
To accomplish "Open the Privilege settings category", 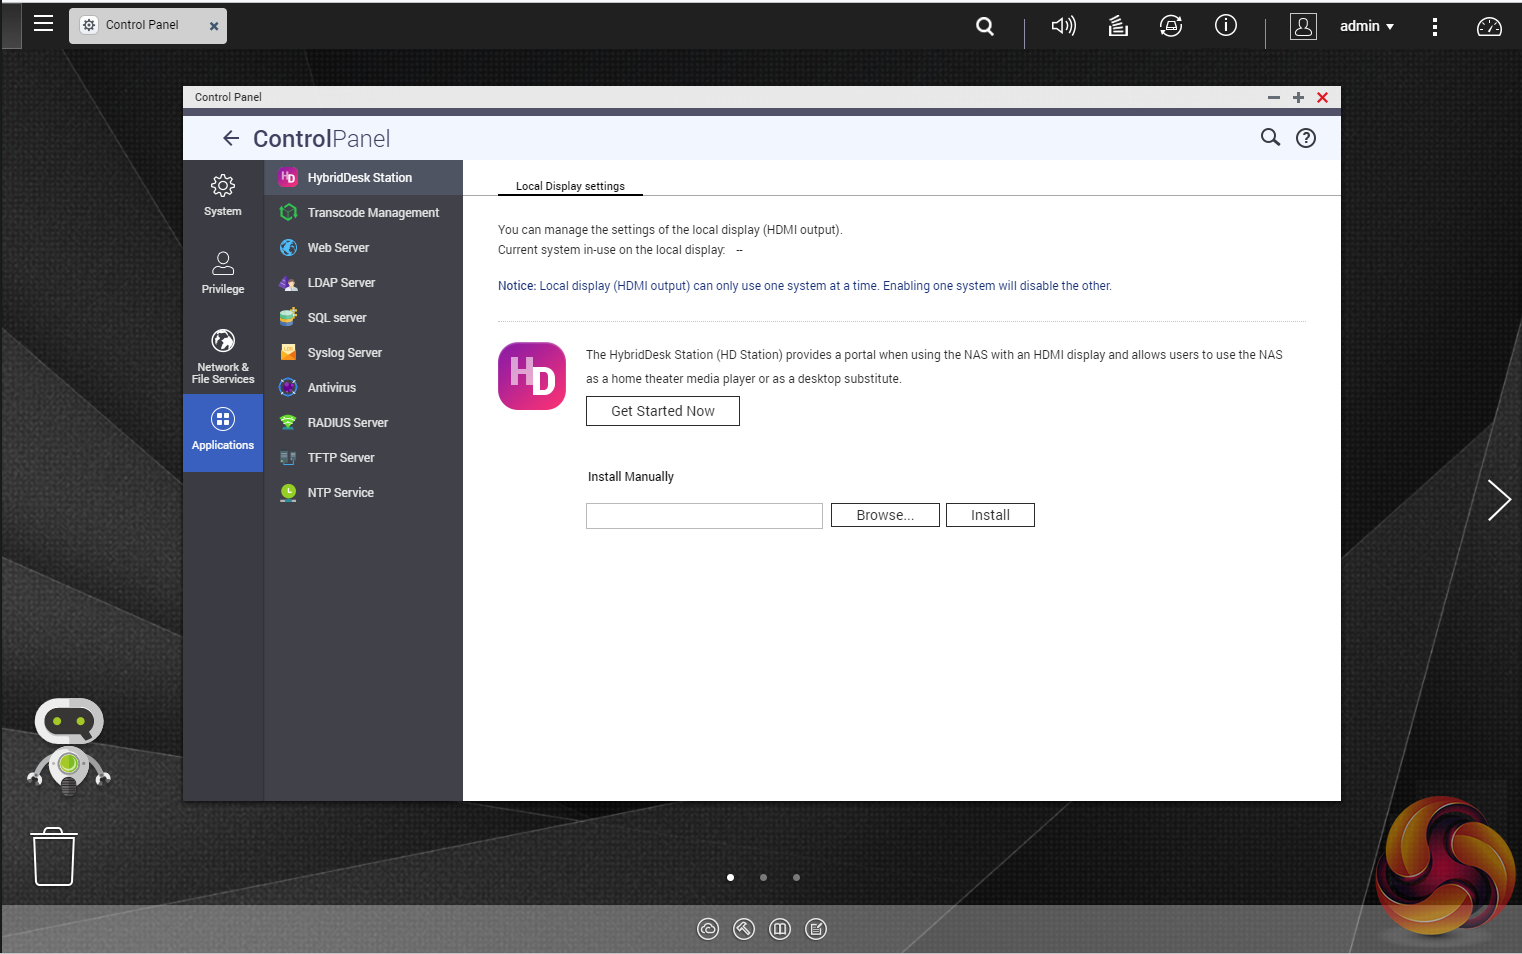I will [x=223, y=273].
